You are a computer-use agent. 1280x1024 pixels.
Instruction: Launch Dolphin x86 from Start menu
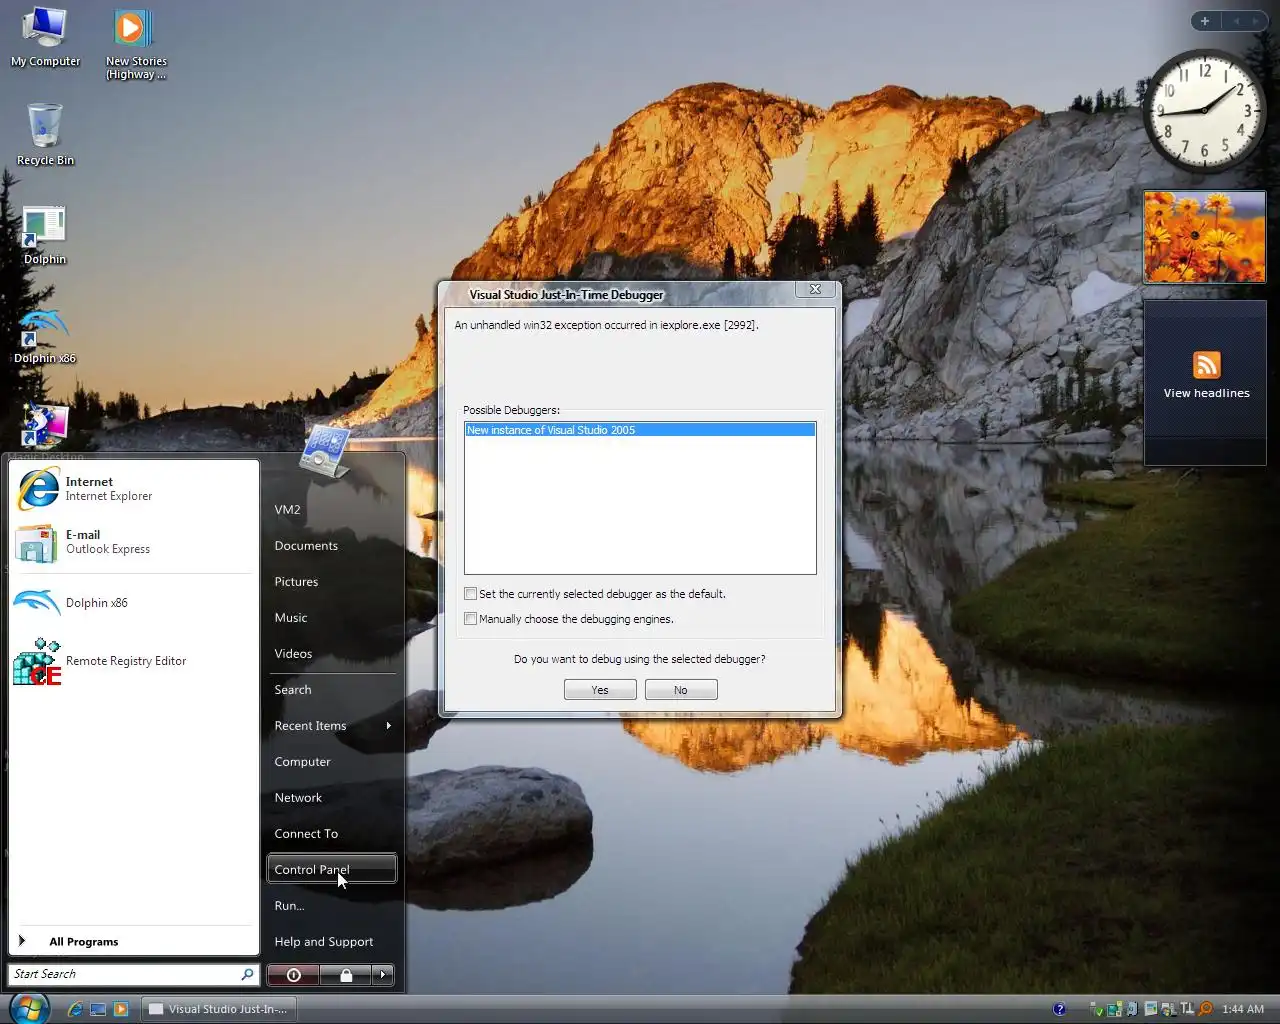point(134,602)
